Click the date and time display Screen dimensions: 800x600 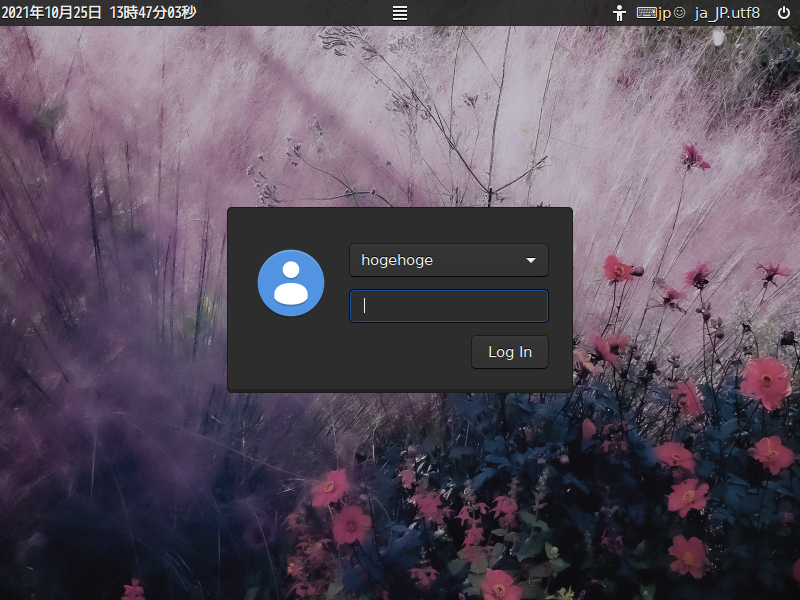pyautogui.click(x=99, y=13)
